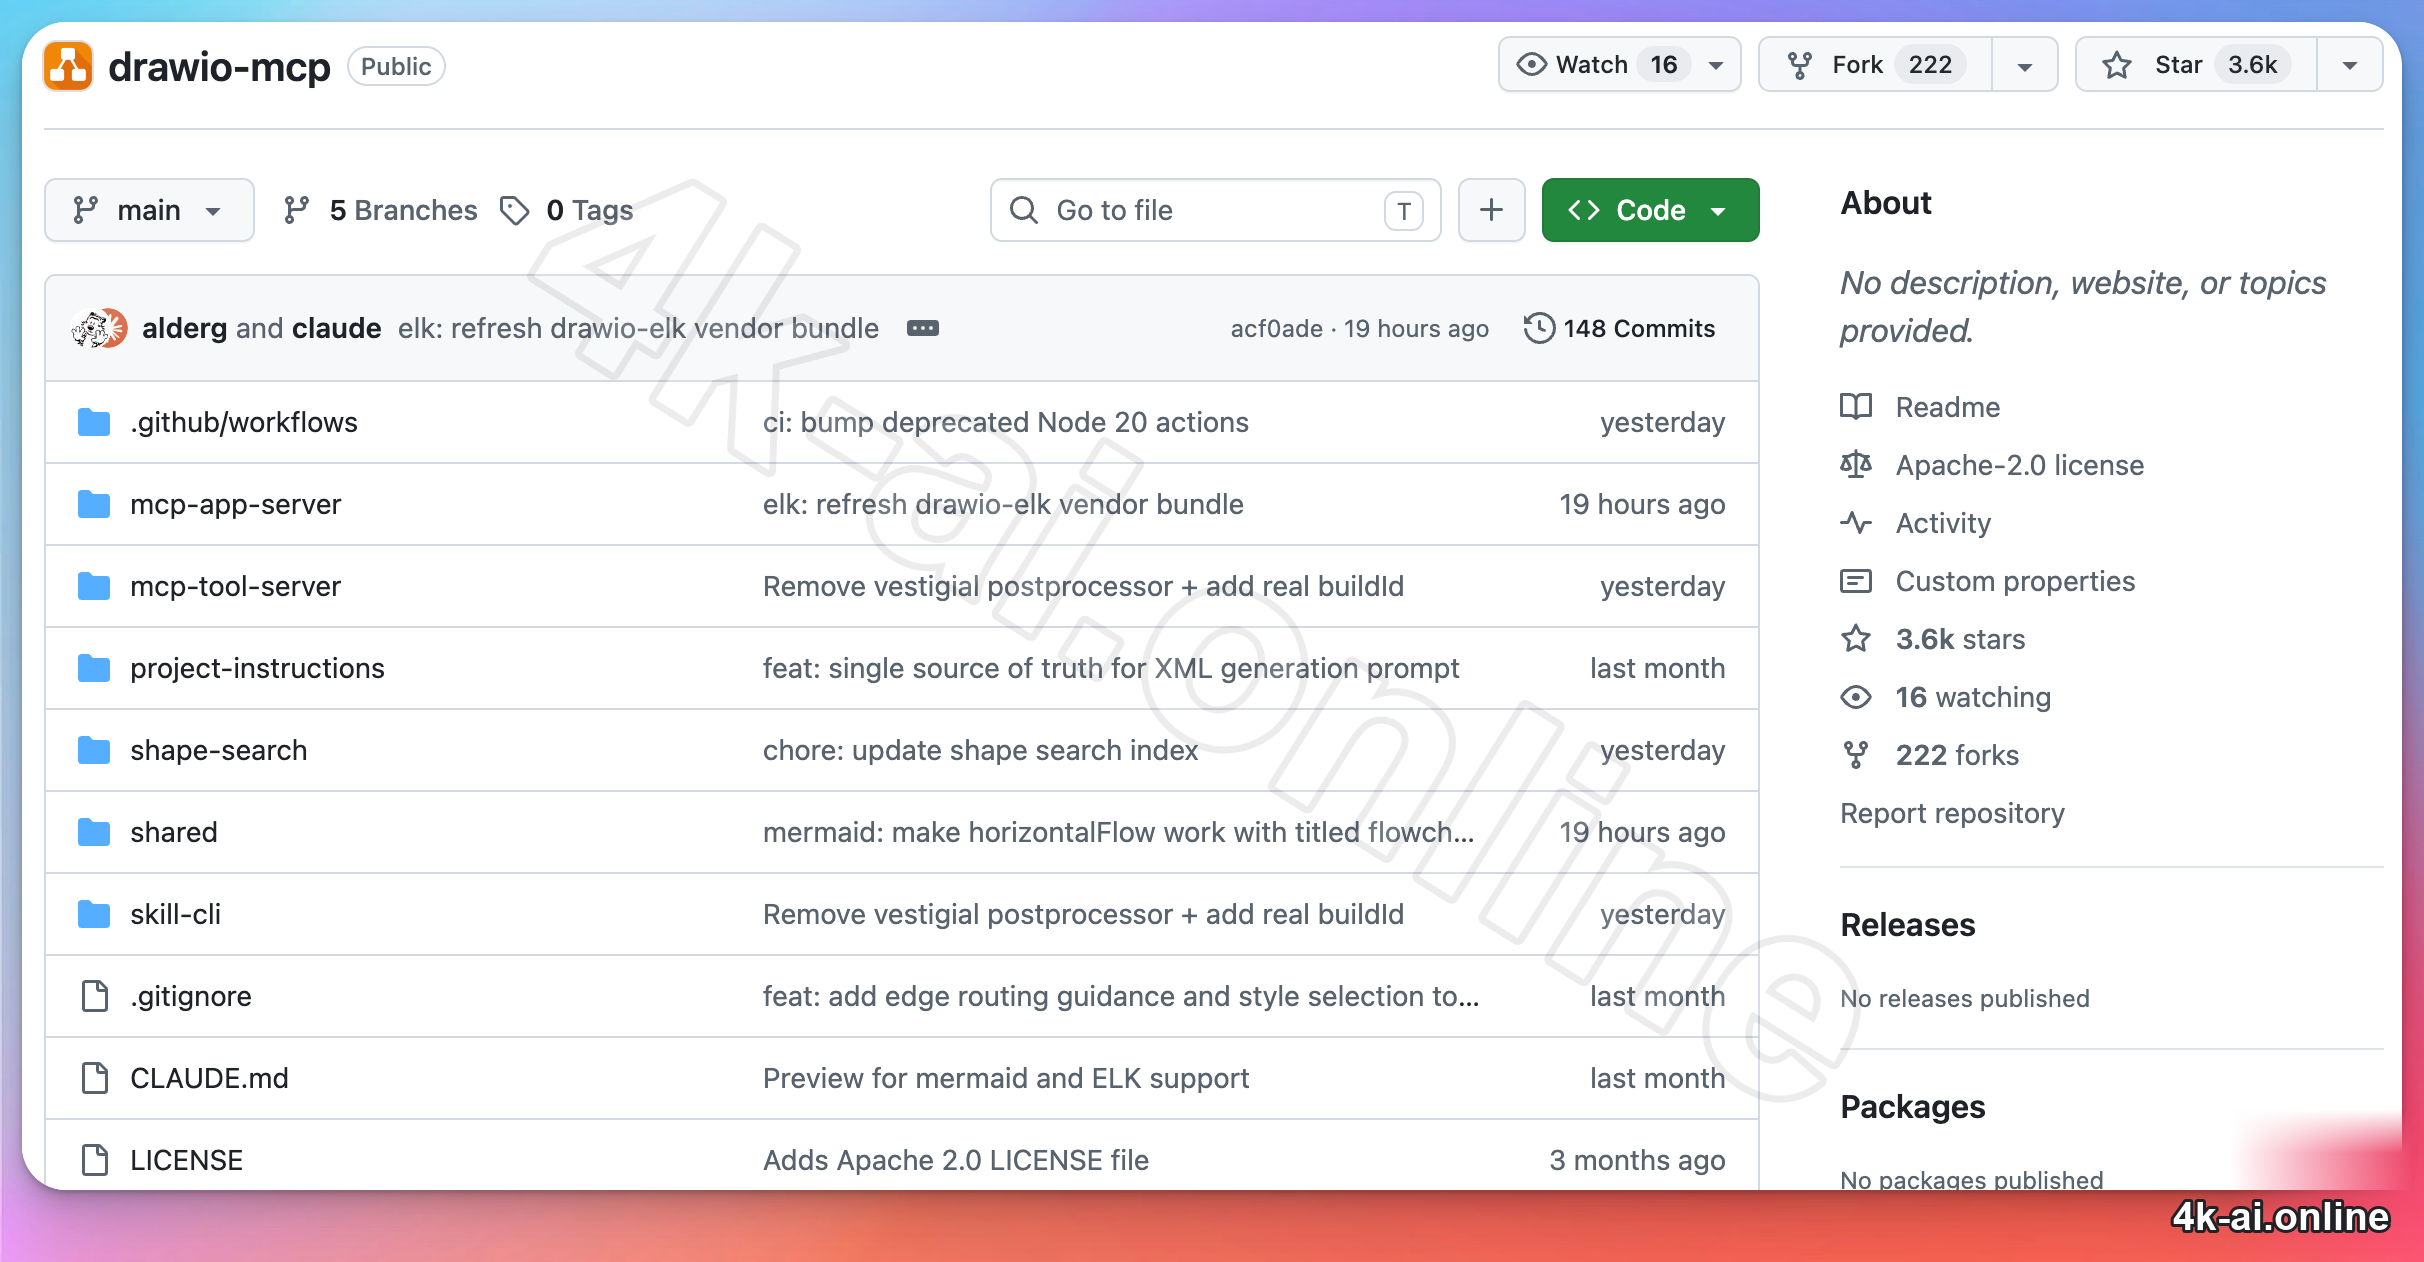Click the 222 forks link text
The height and width of the screenshot is (1262, 2424).
(1957, 755)
